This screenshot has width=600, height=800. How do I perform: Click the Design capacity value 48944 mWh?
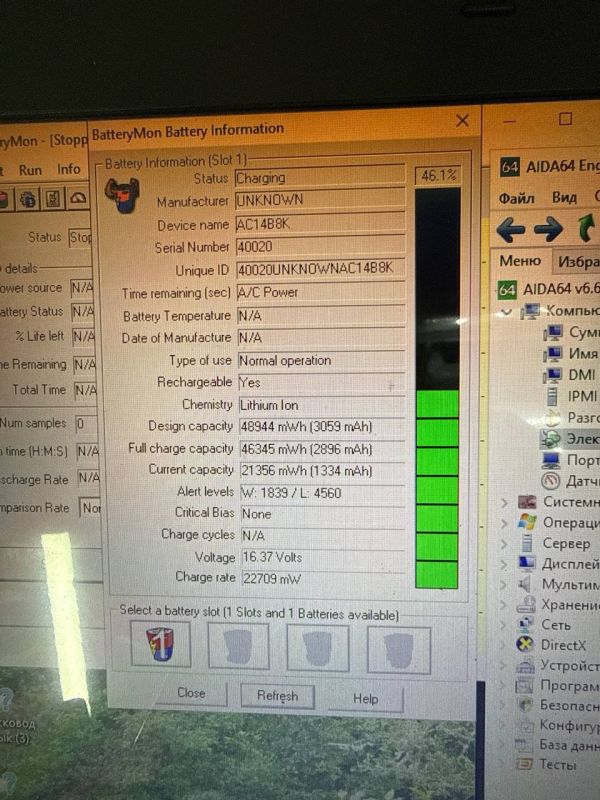click(x=322, y=427)
